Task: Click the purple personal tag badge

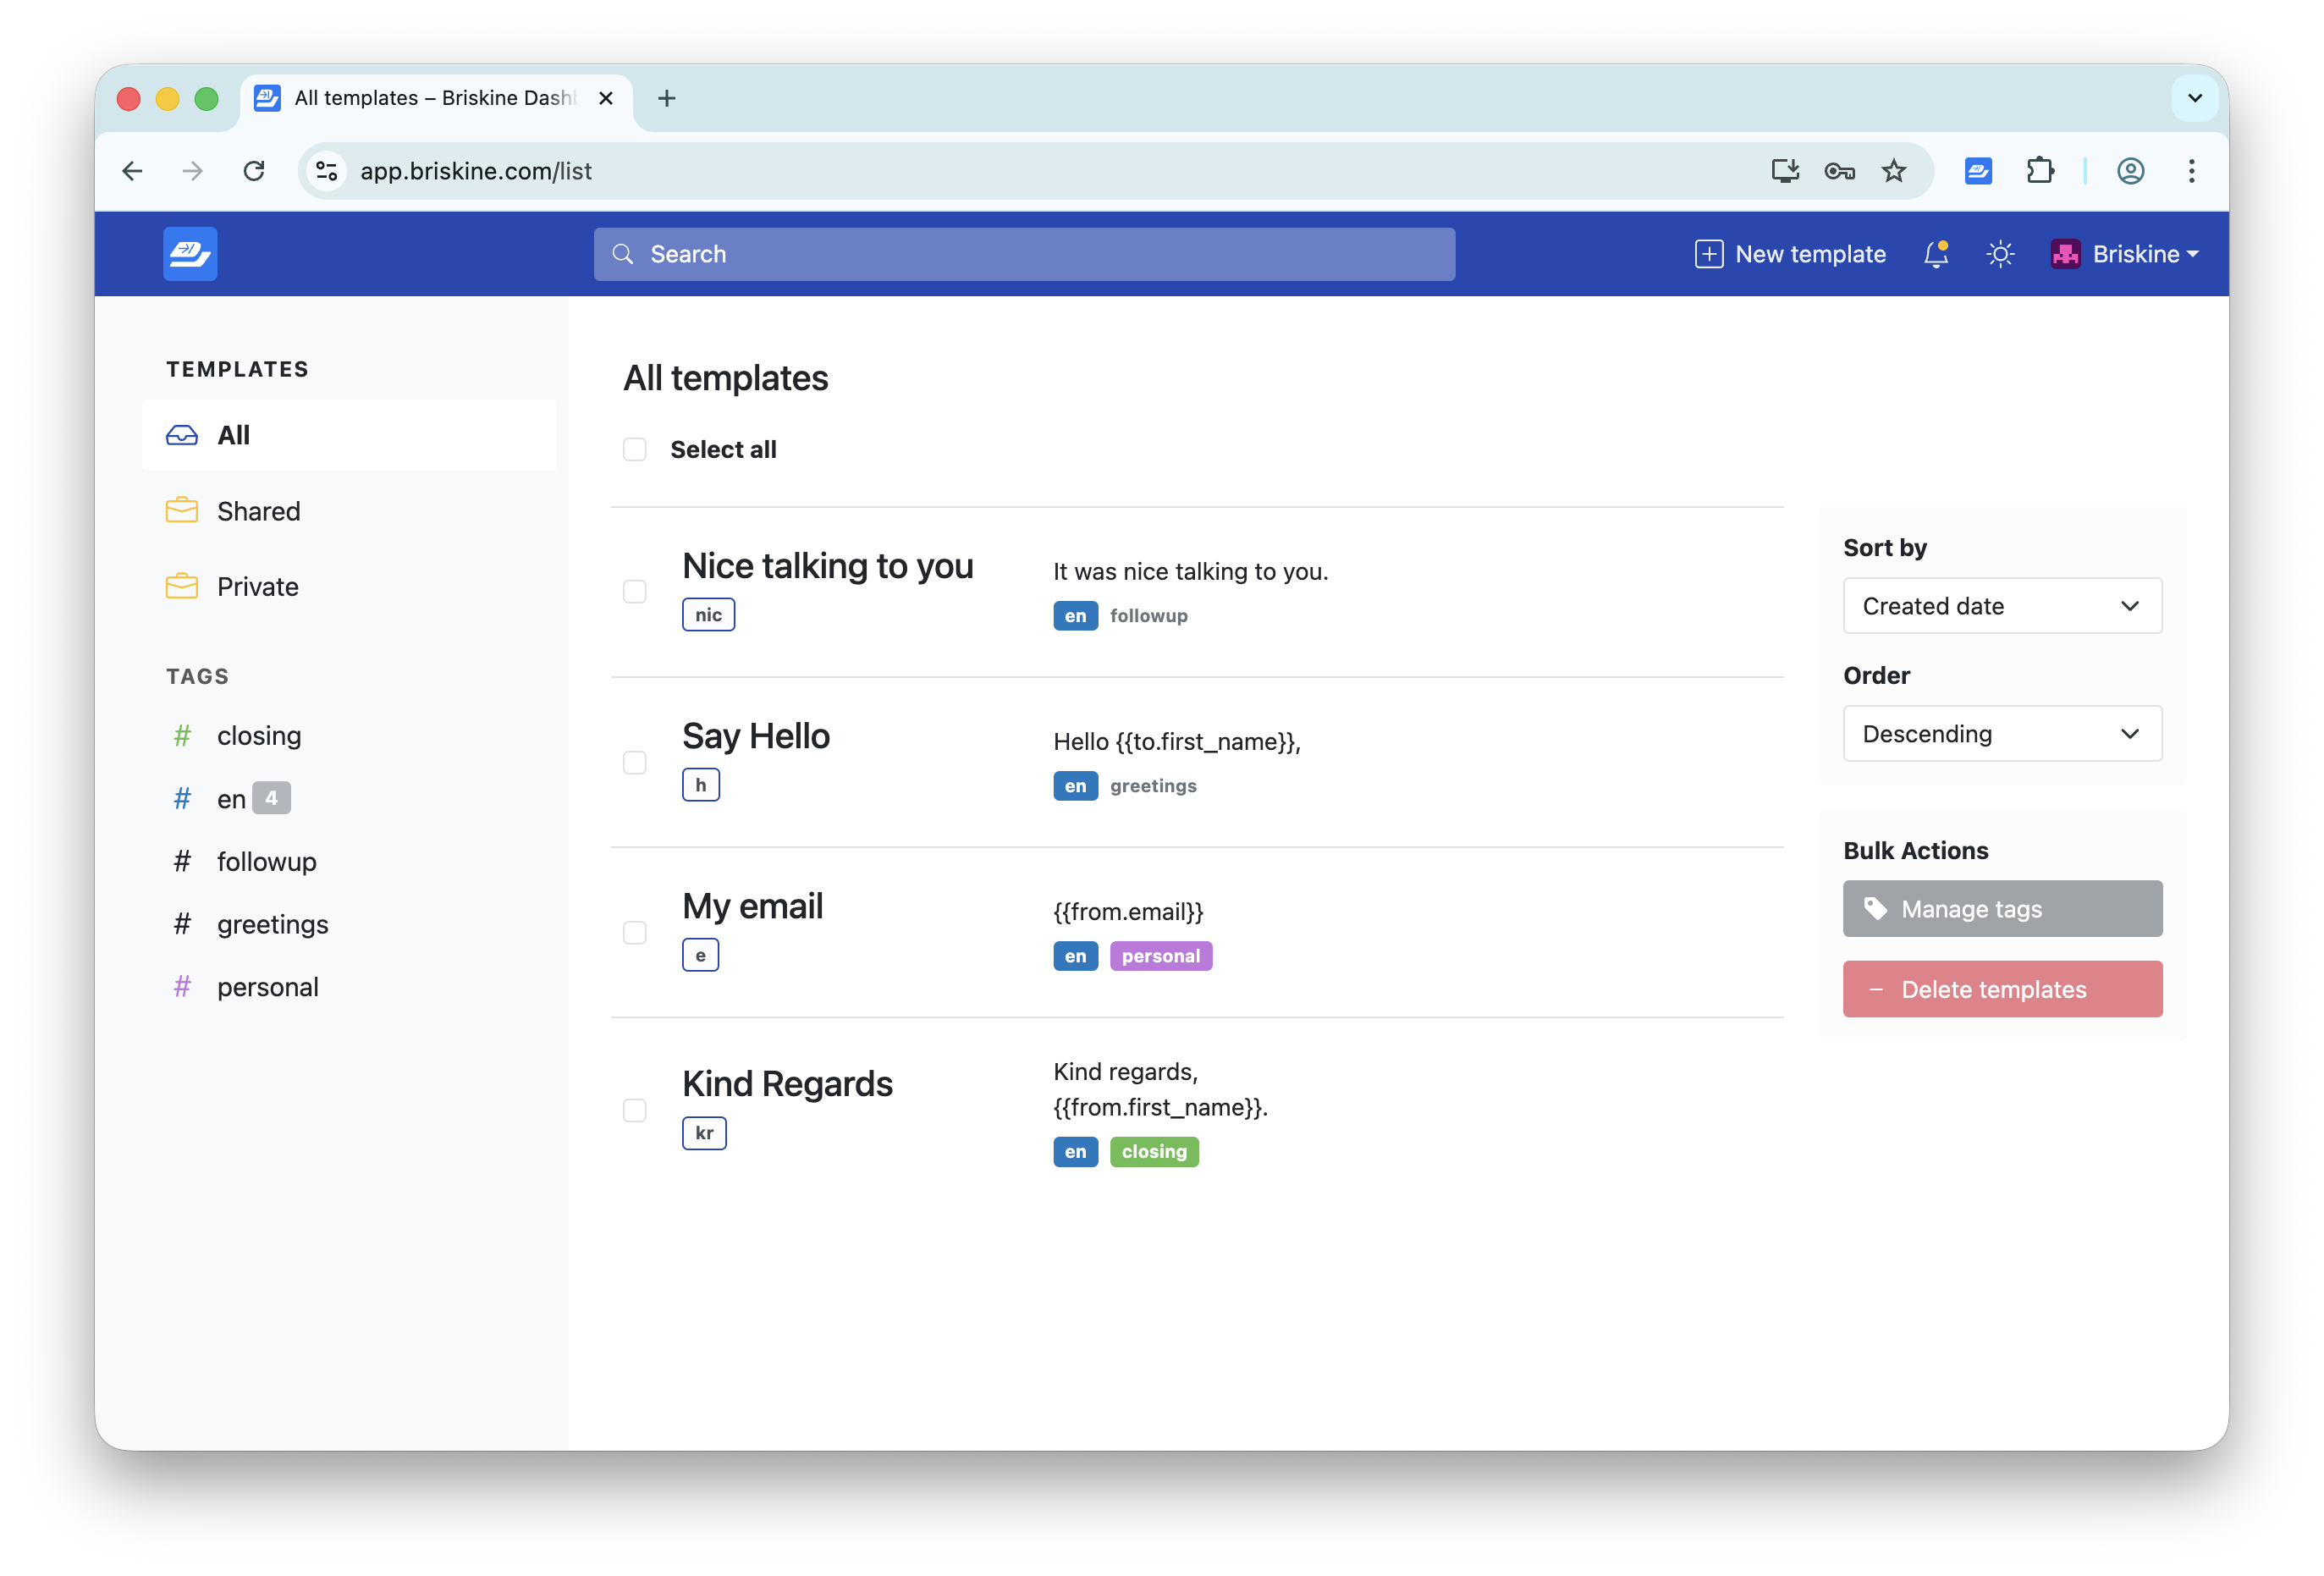Action: (x=1160, y=956)
